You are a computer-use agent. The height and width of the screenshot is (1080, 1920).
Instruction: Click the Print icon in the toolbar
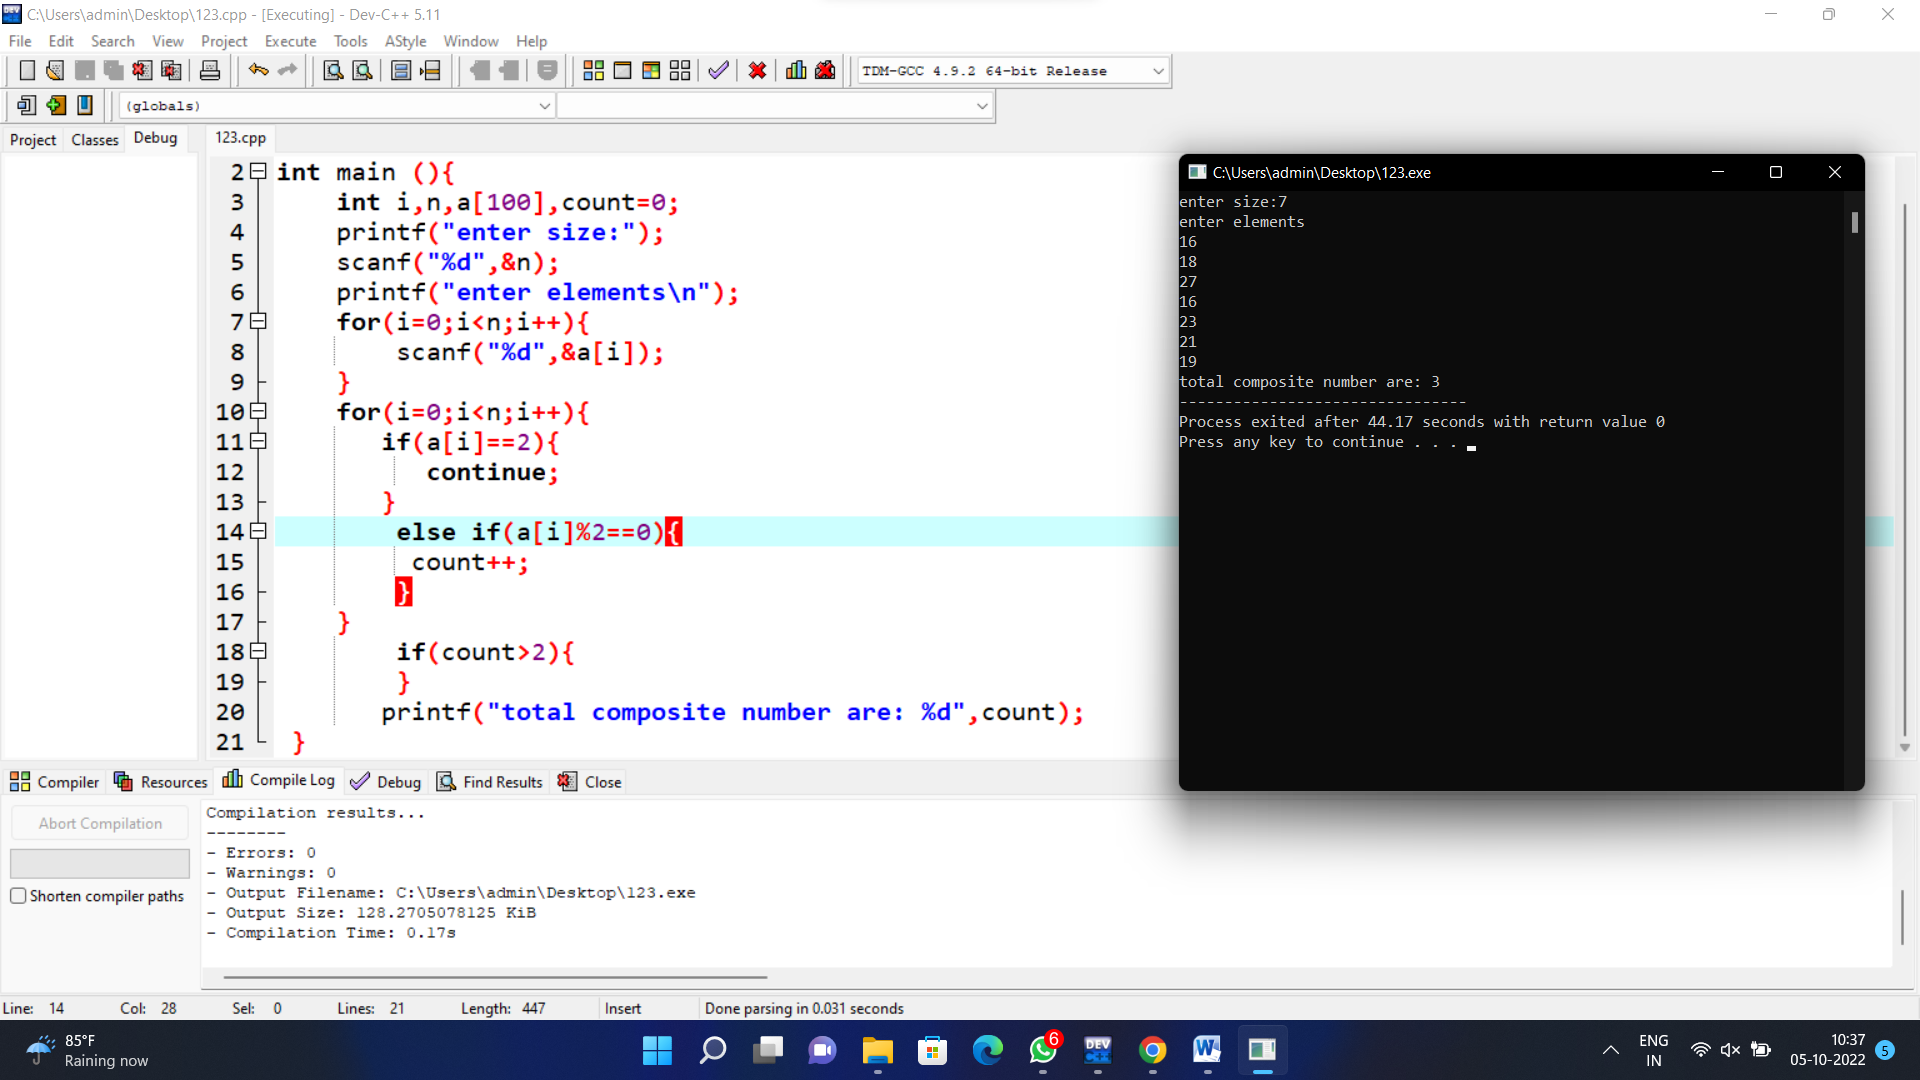[209, 70]
